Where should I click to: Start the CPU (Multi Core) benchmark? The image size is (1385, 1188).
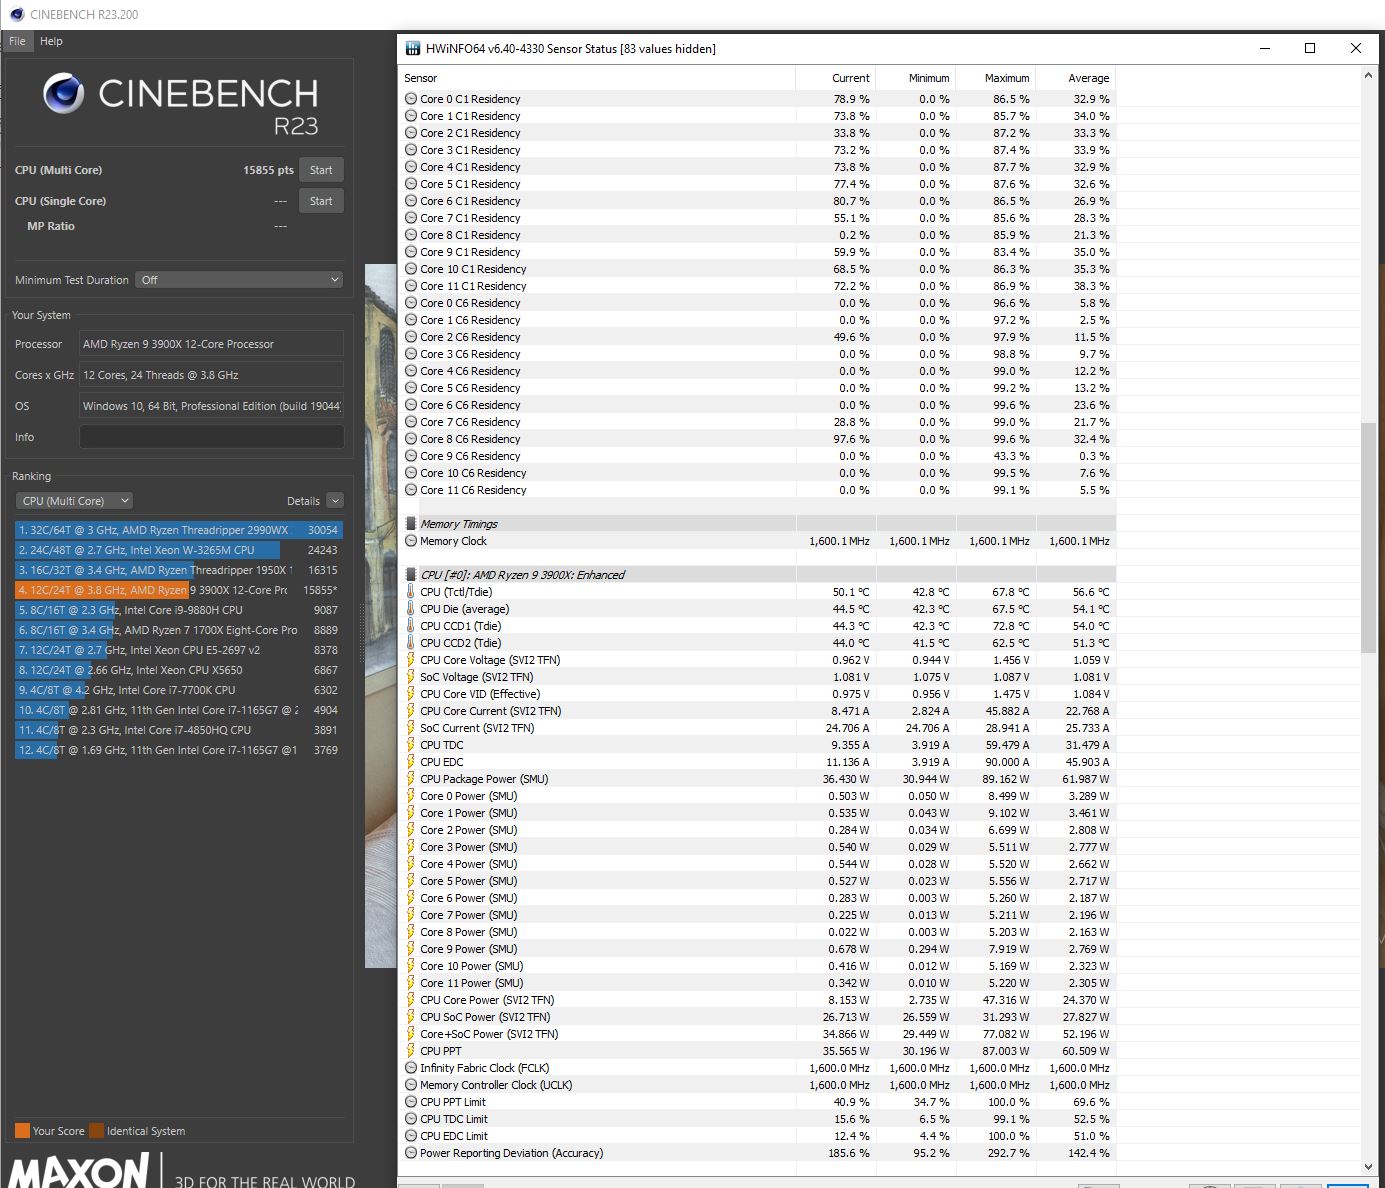(x=321, y=169)
